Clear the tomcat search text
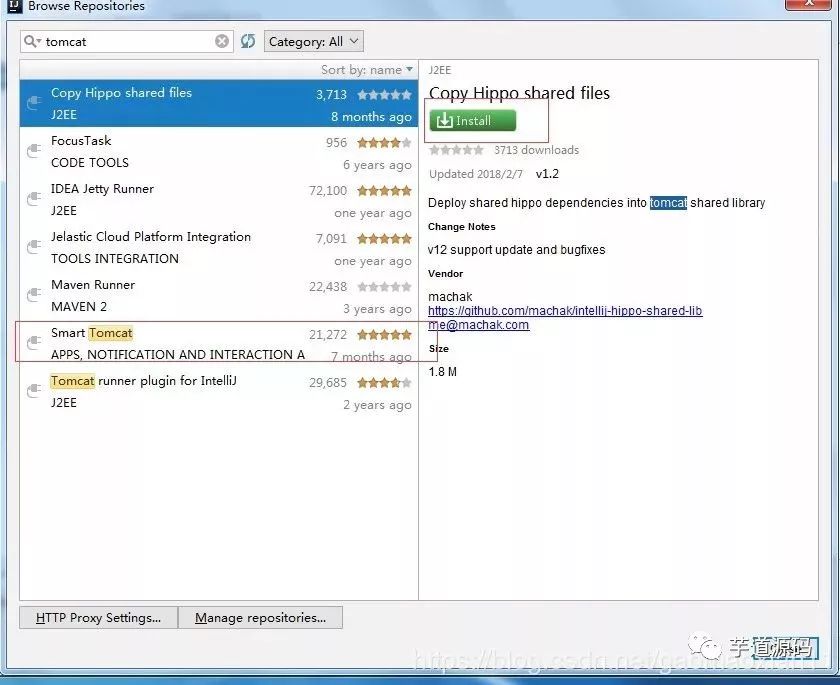840x685 pixels. [222, 41]
